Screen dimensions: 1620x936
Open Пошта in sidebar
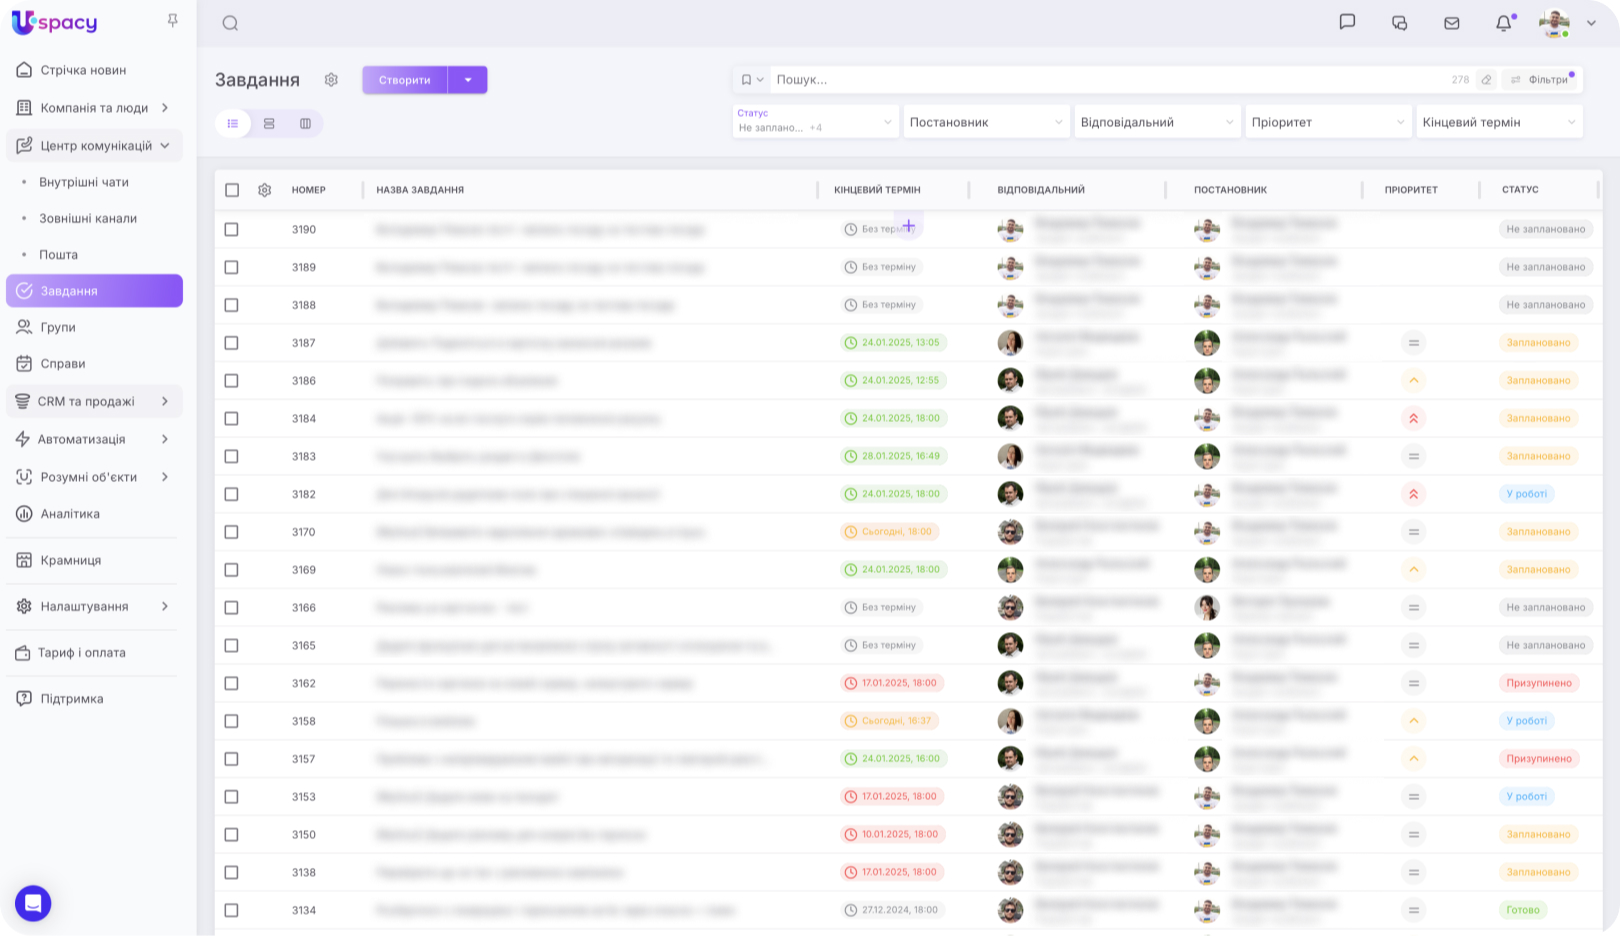tap(58, 255)
